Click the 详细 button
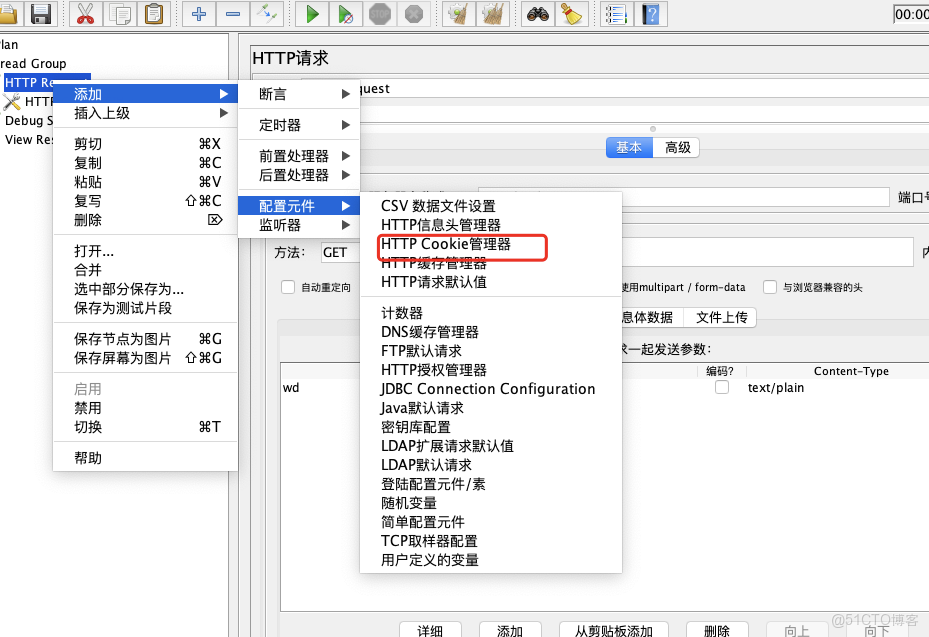The image size is (929, 637). pyautogui.click(x=430, y=630)
